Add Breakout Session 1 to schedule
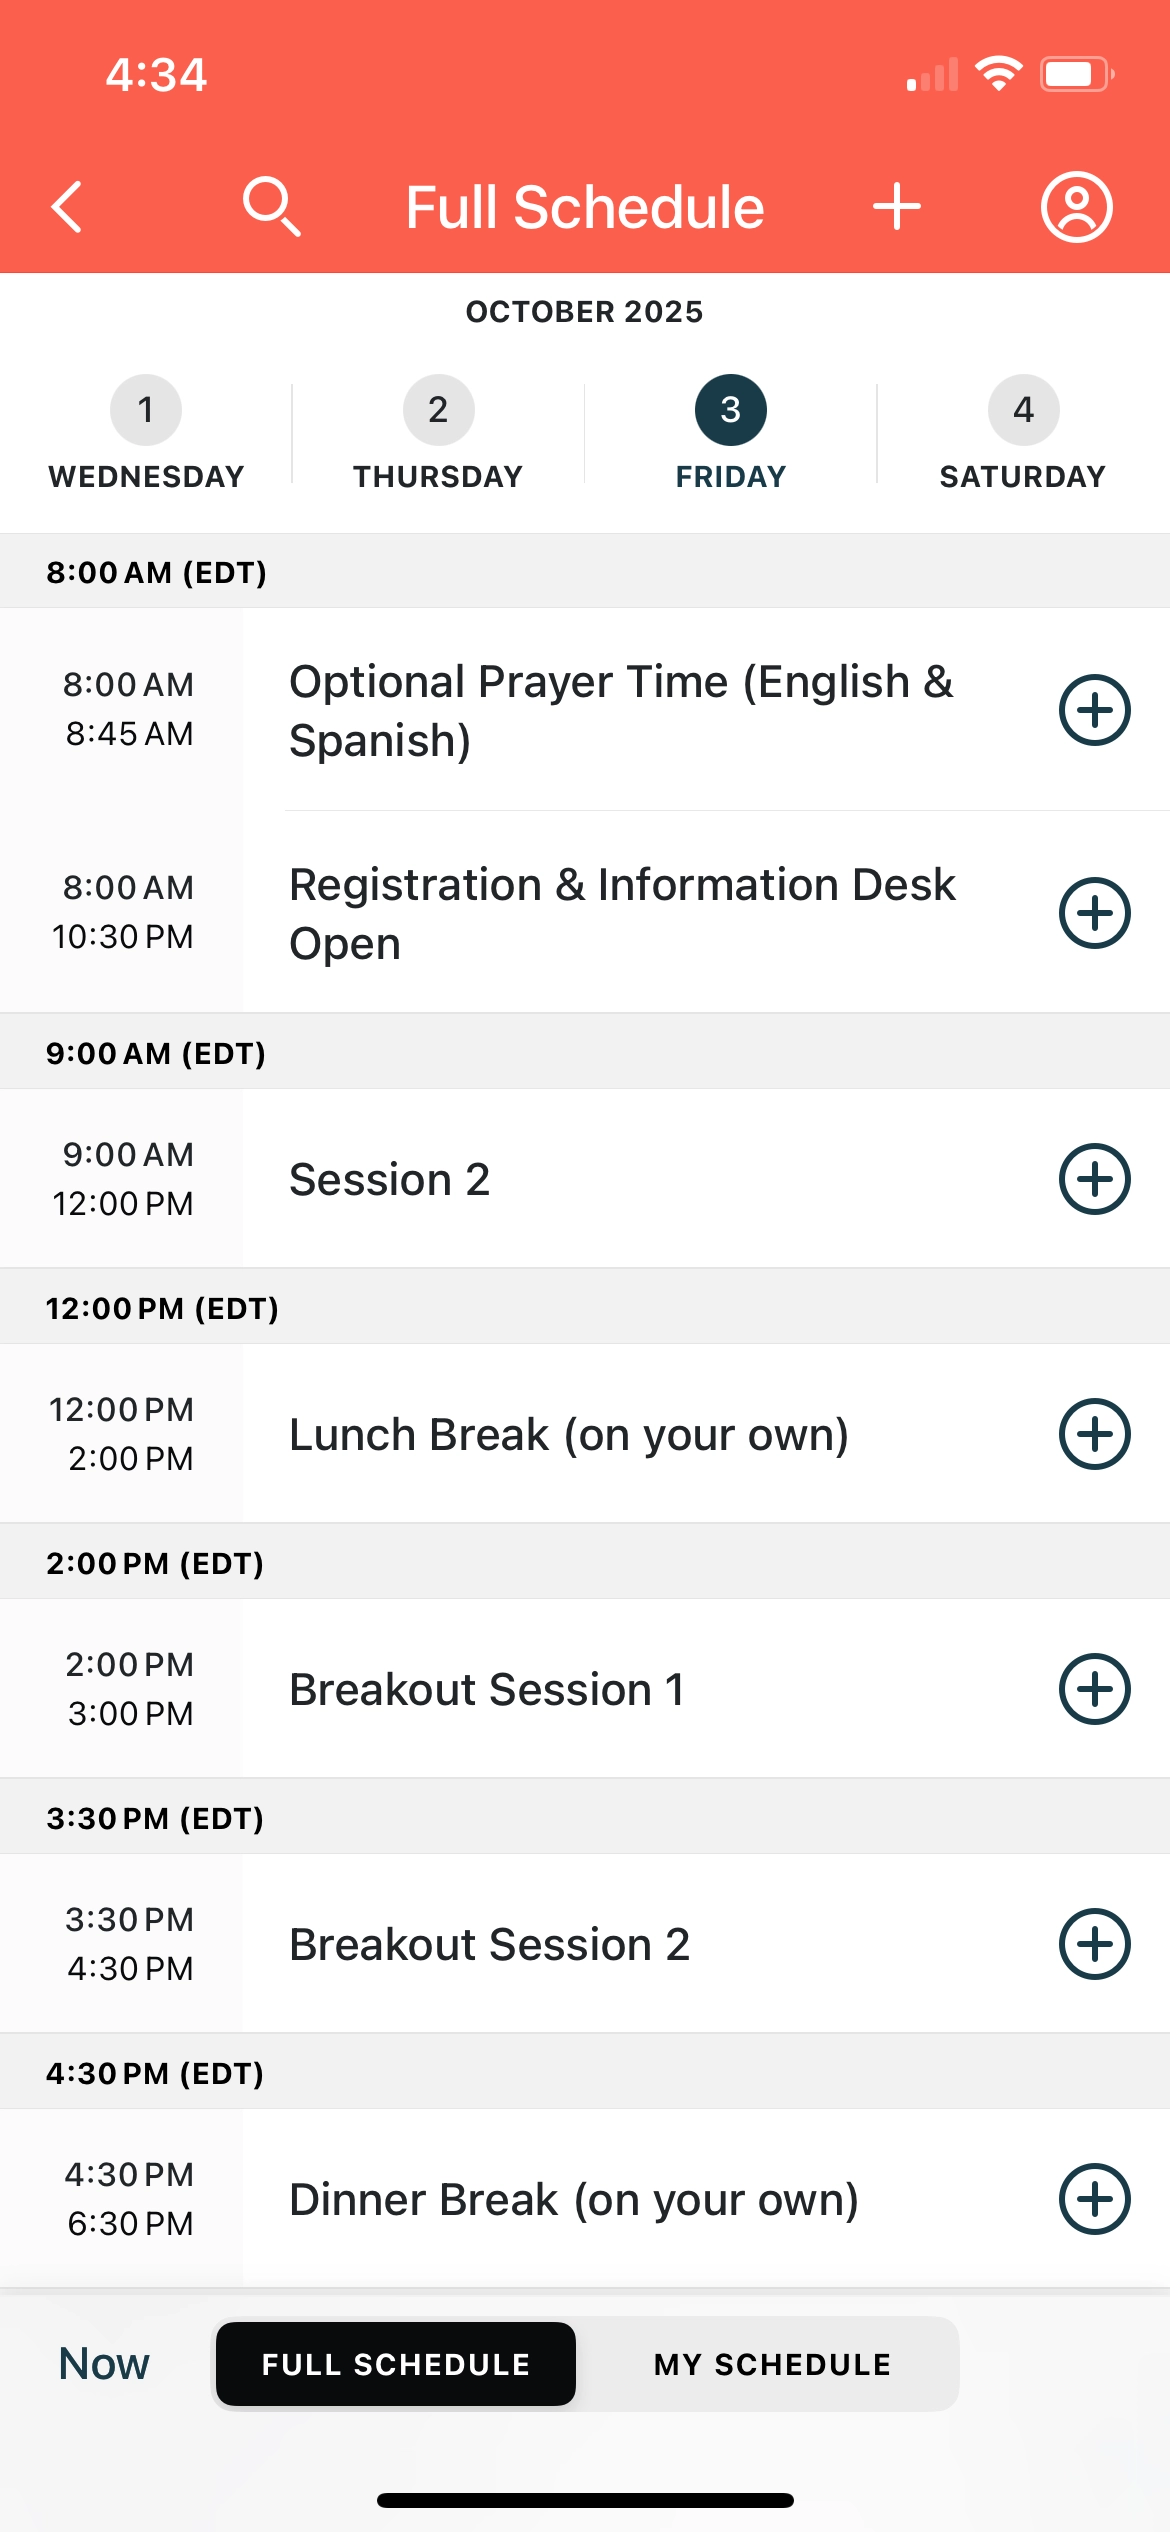This screenshot has height=2532, width=1170. 1095,1689
